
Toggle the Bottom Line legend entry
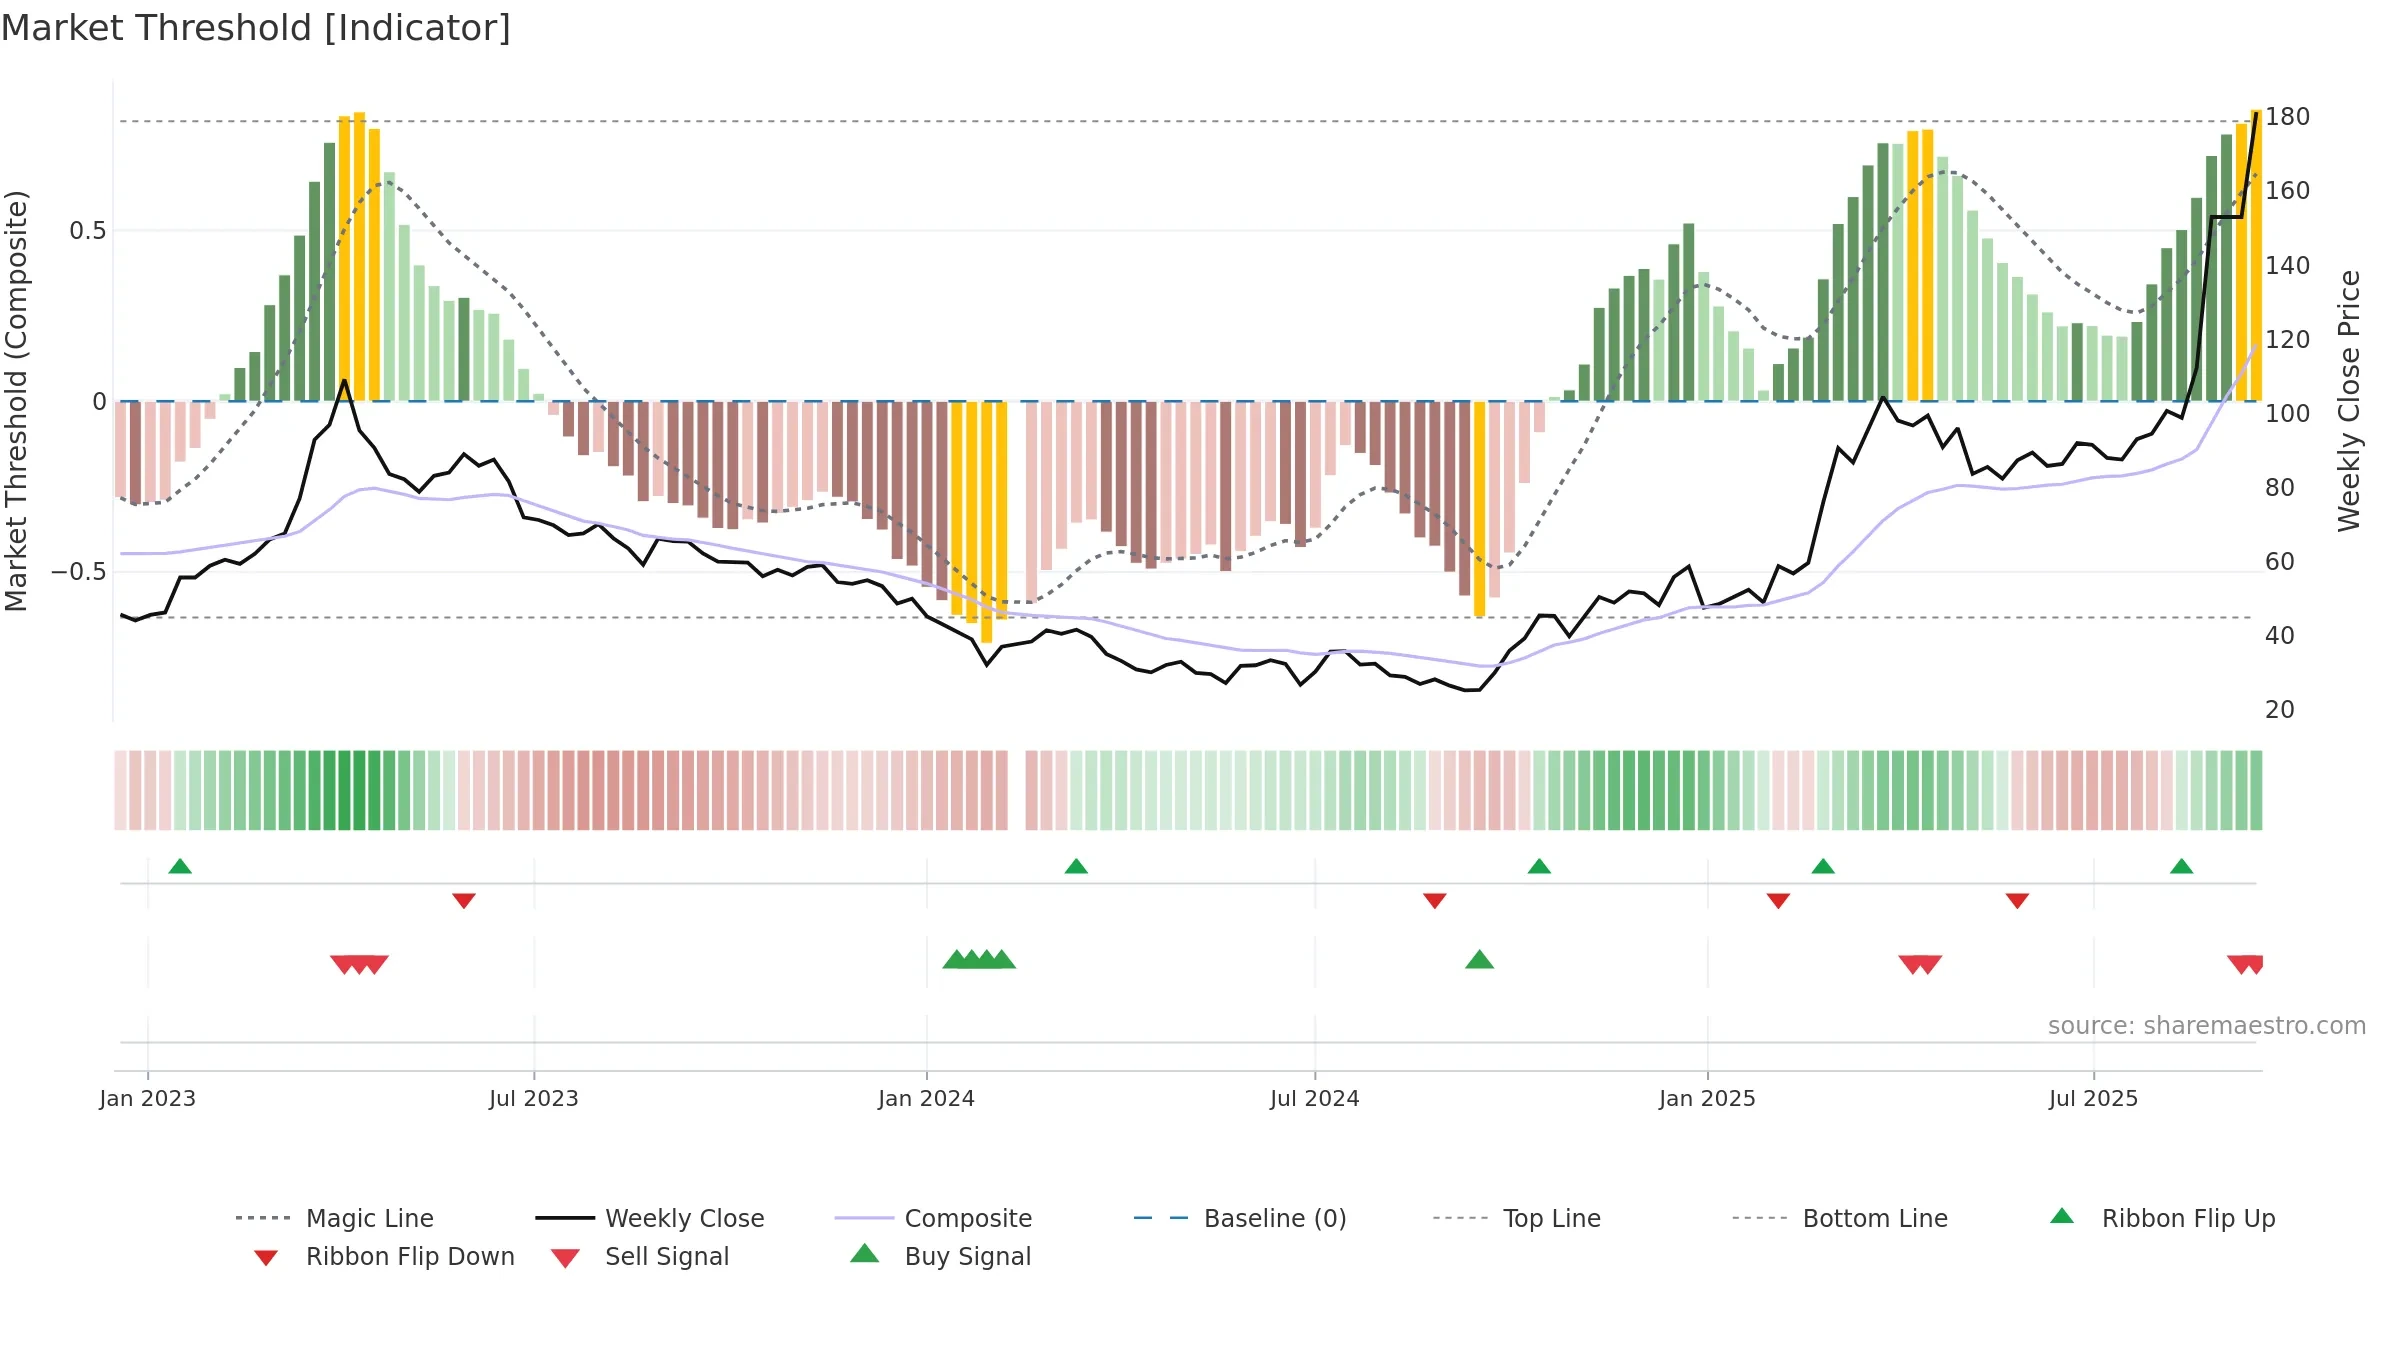coord(1840,1218)
